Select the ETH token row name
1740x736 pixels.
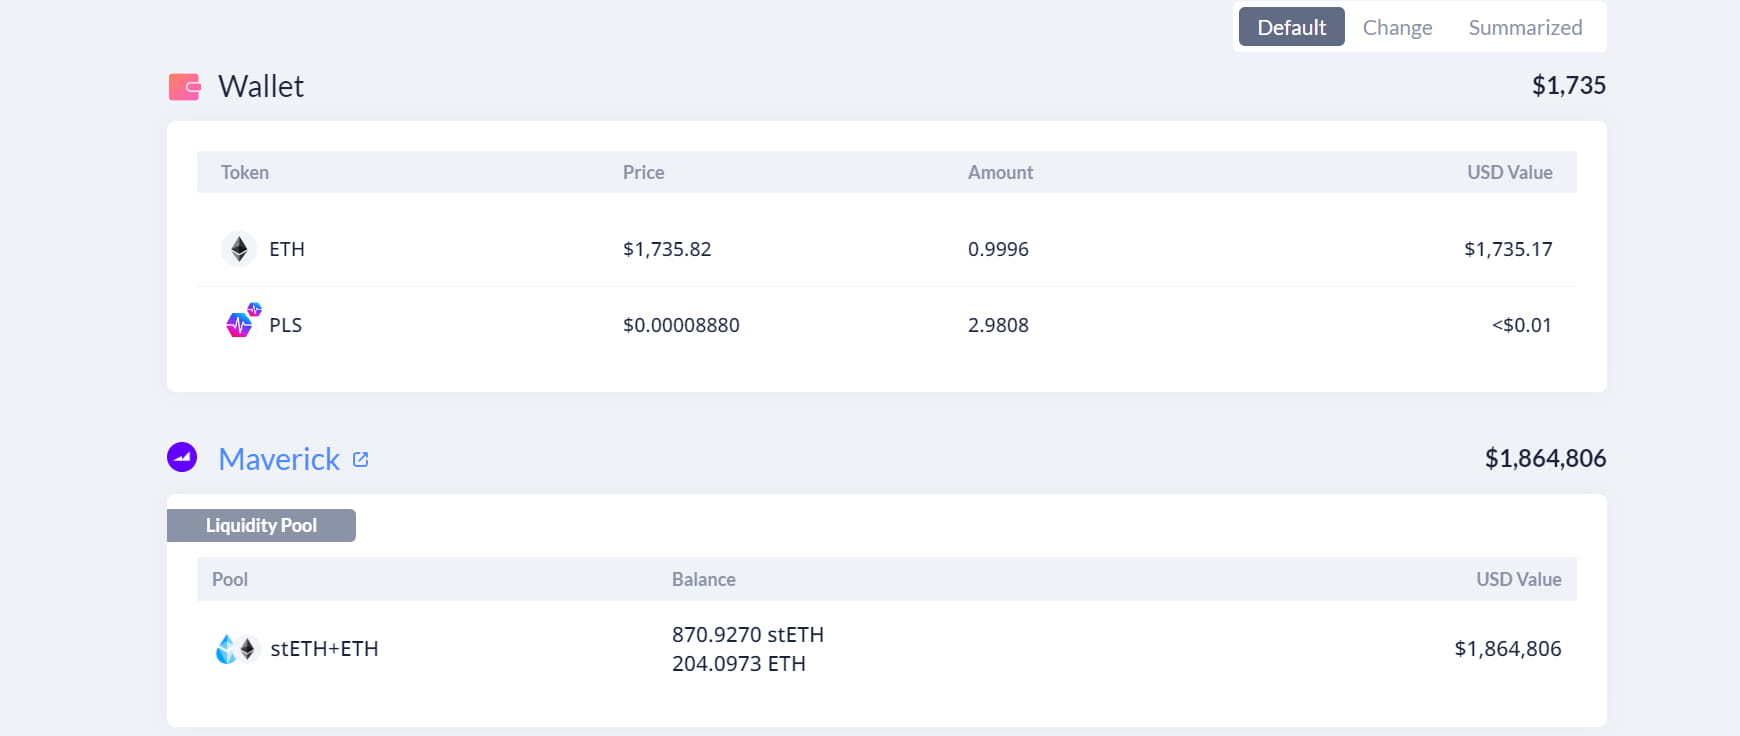(287, 249)
